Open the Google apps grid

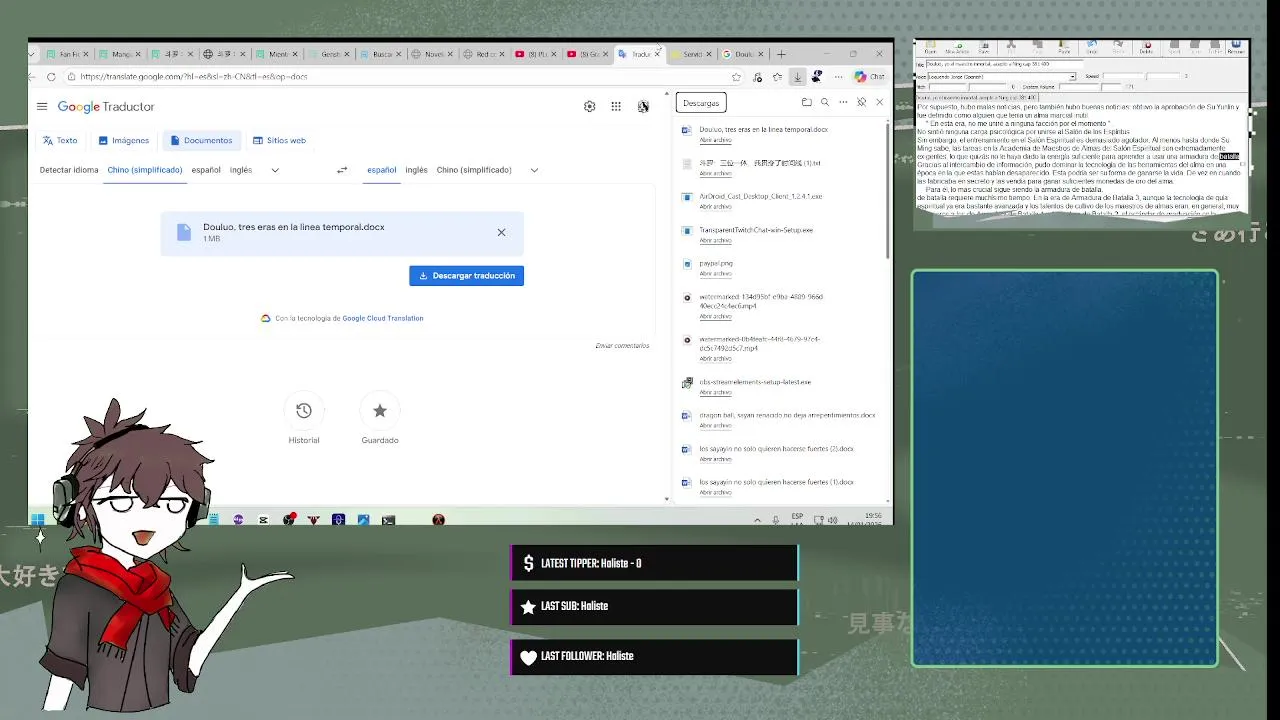[x=616, y=106]
